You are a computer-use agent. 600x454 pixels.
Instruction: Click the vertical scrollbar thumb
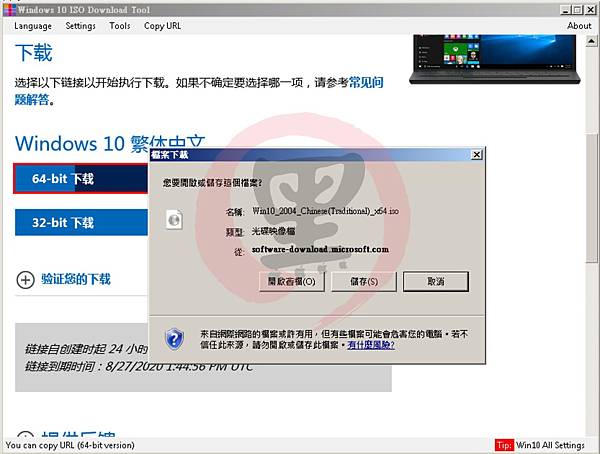(591, 198)
